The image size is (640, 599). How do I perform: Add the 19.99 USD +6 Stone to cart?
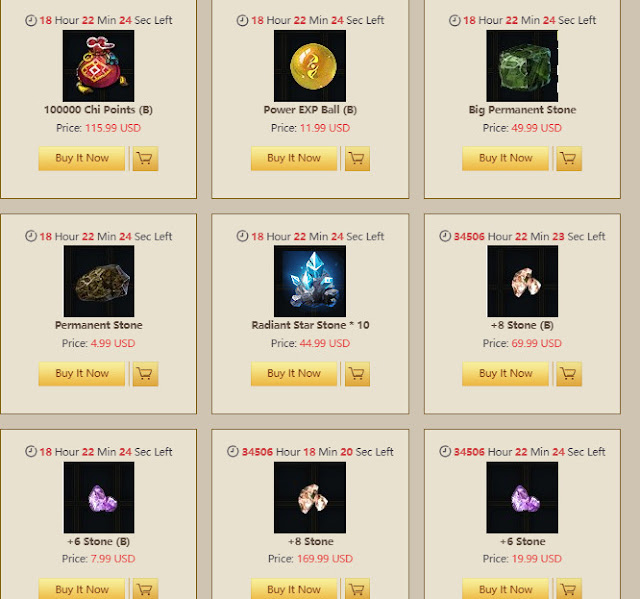(569, 588)
